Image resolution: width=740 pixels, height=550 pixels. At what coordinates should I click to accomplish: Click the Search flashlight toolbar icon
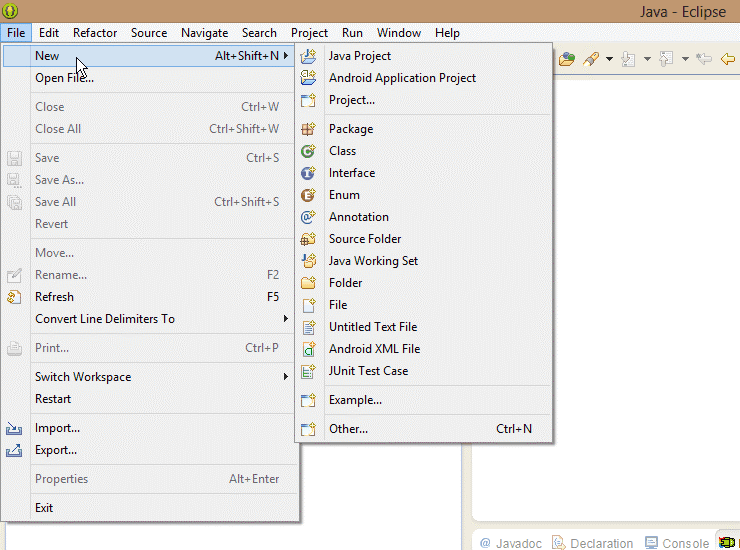point(591,59)
